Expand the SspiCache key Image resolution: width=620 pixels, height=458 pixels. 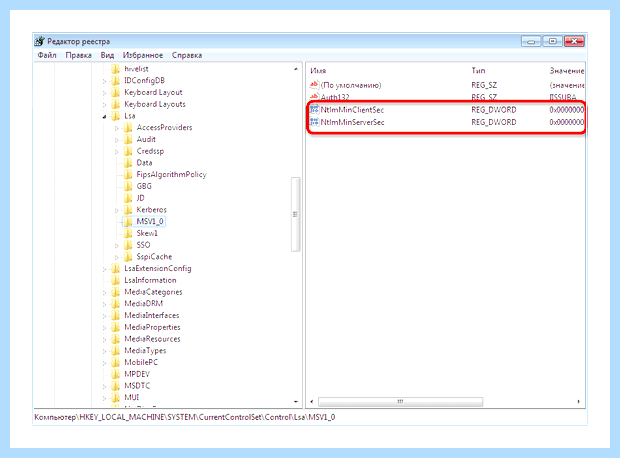[x=117, y=257]
